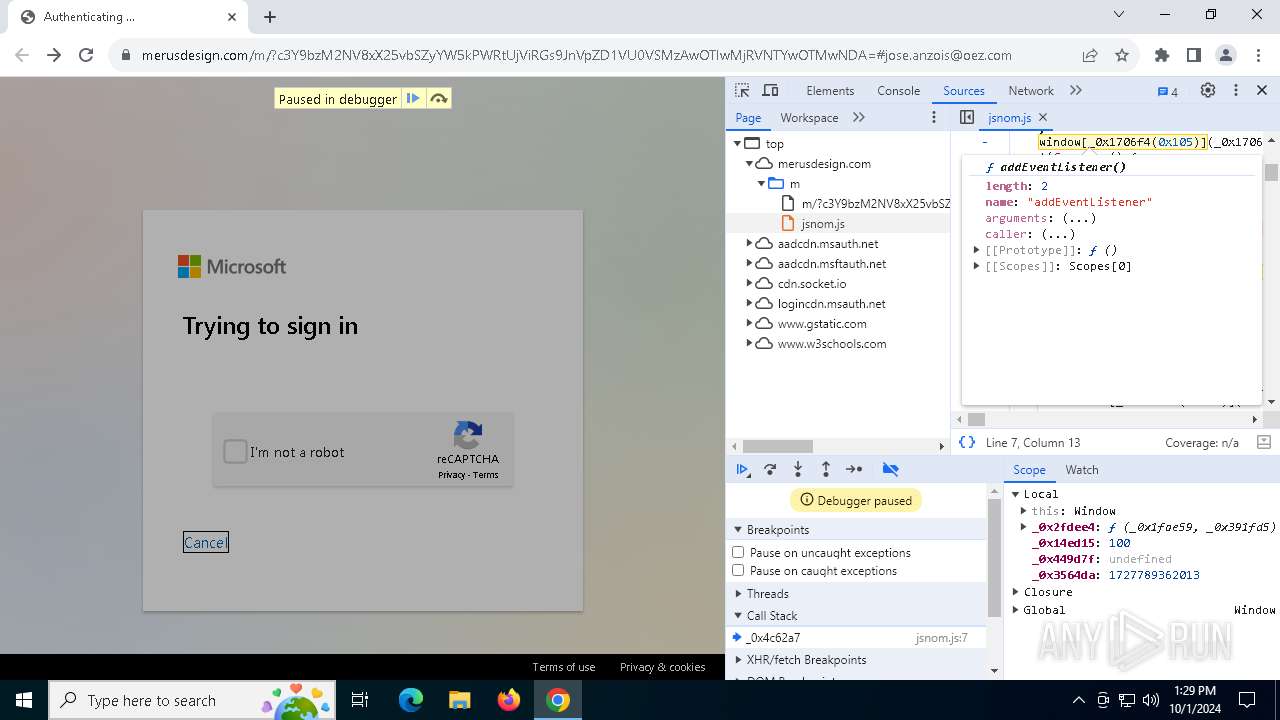This screenshot has height=720, width=1280.
Task: Deactivate breakpoints icon
Action: [890, 469]
